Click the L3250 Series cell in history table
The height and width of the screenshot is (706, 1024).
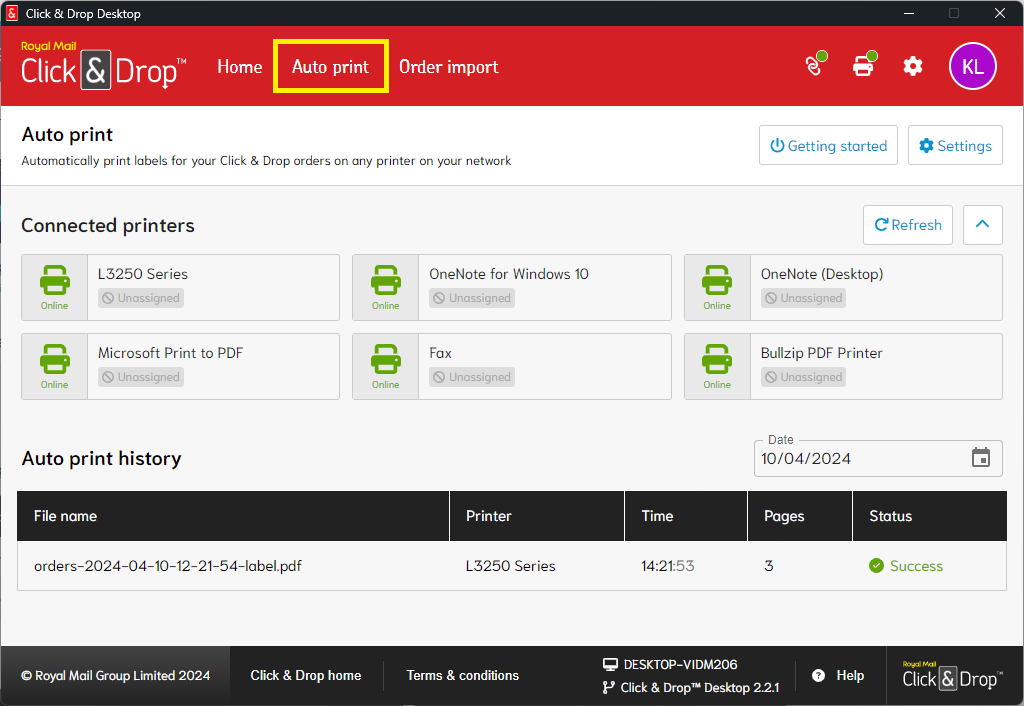click(x=511, y=566)
